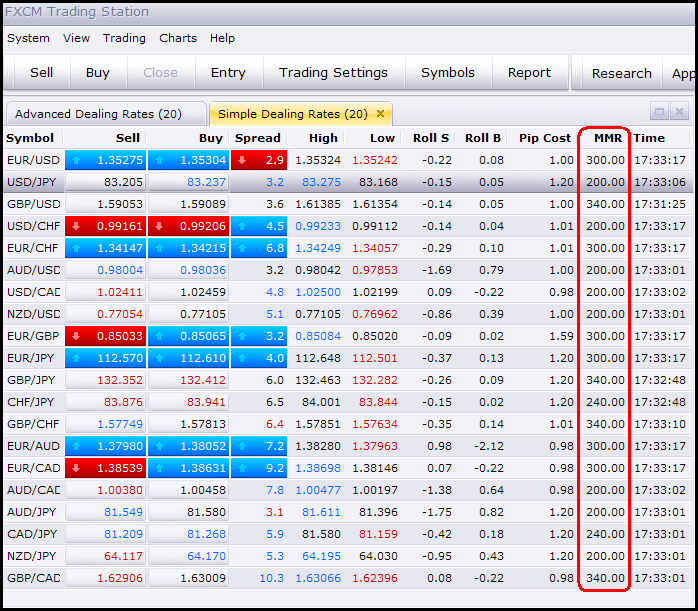
Task: Click AUD/USD sell price 0.98004
Action: click(x=106, y=270)
